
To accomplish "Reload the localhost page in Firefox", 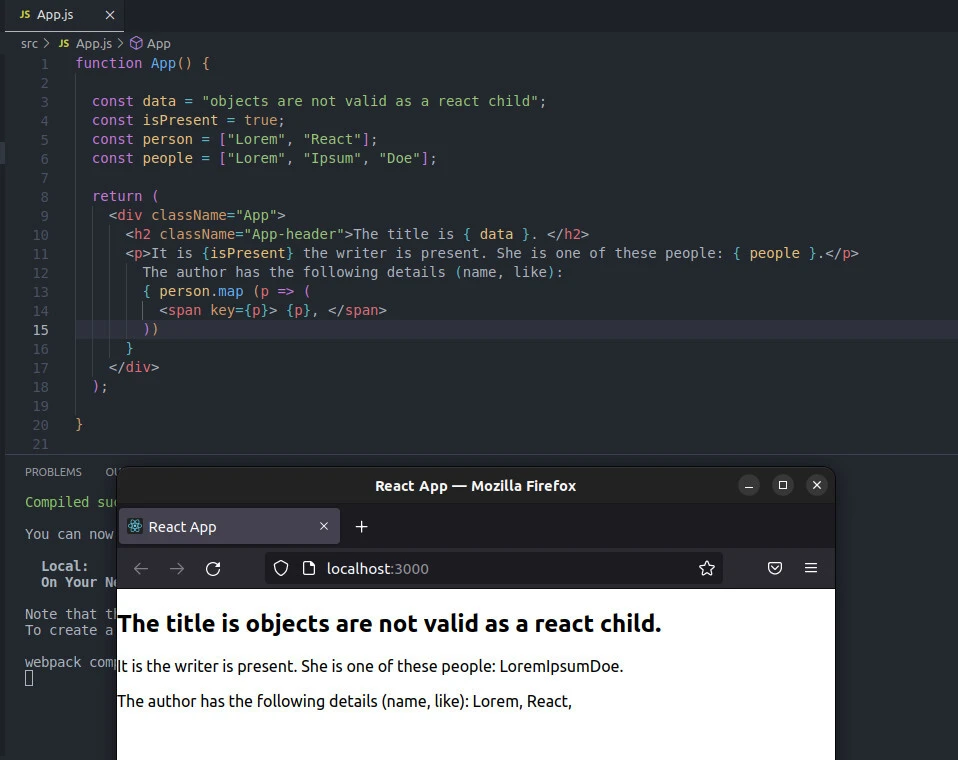I will [x=213, y=569].
